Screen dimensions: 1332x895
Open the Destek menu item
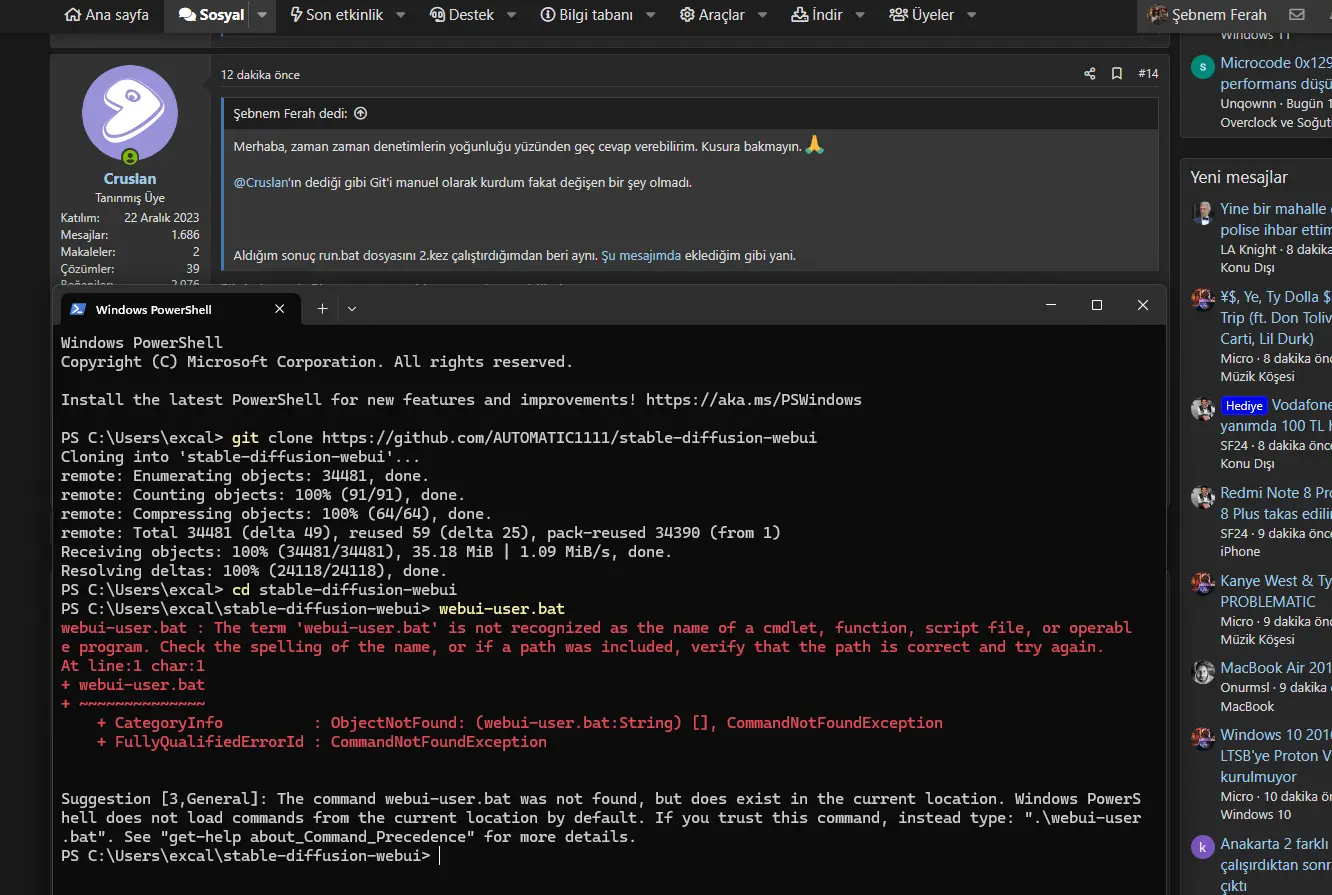pyautogui.click(x=463, y=15)
